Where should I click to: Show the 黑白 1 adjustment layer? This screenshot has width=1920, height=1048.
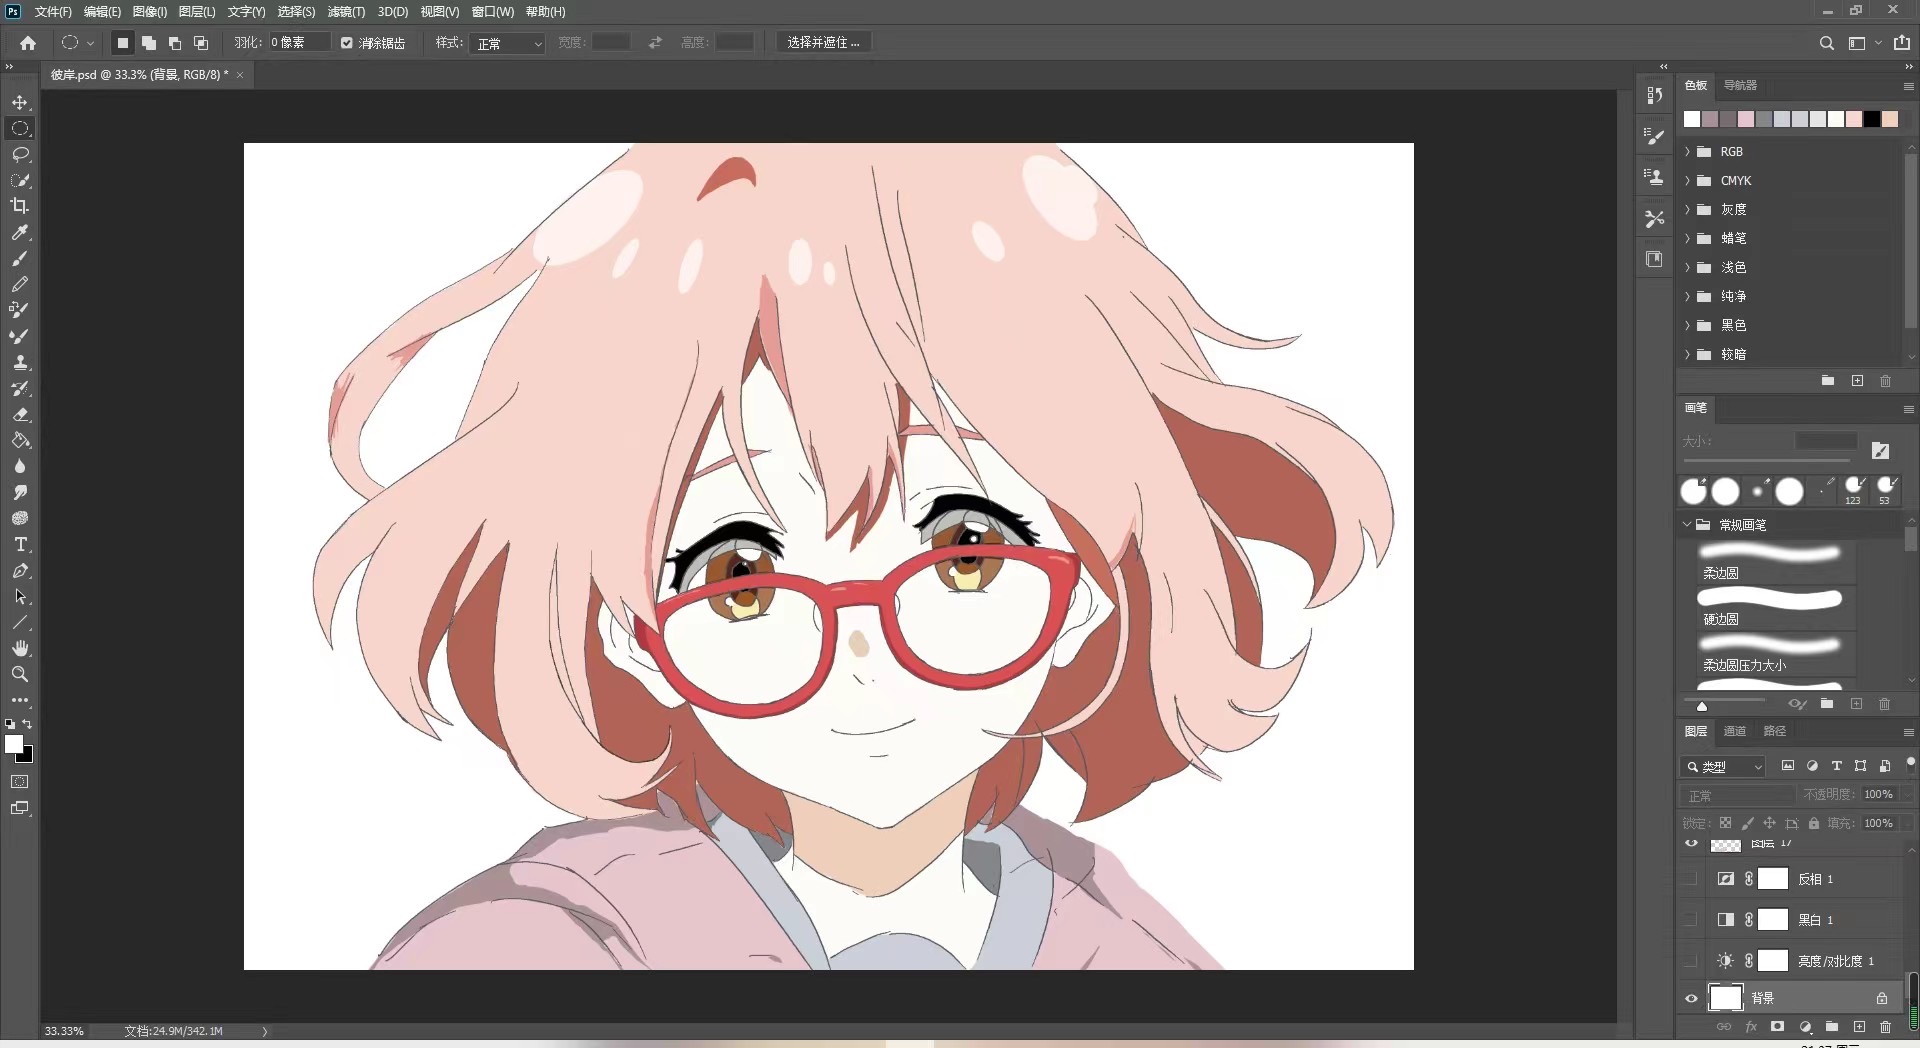click(x=1691, y=920)
